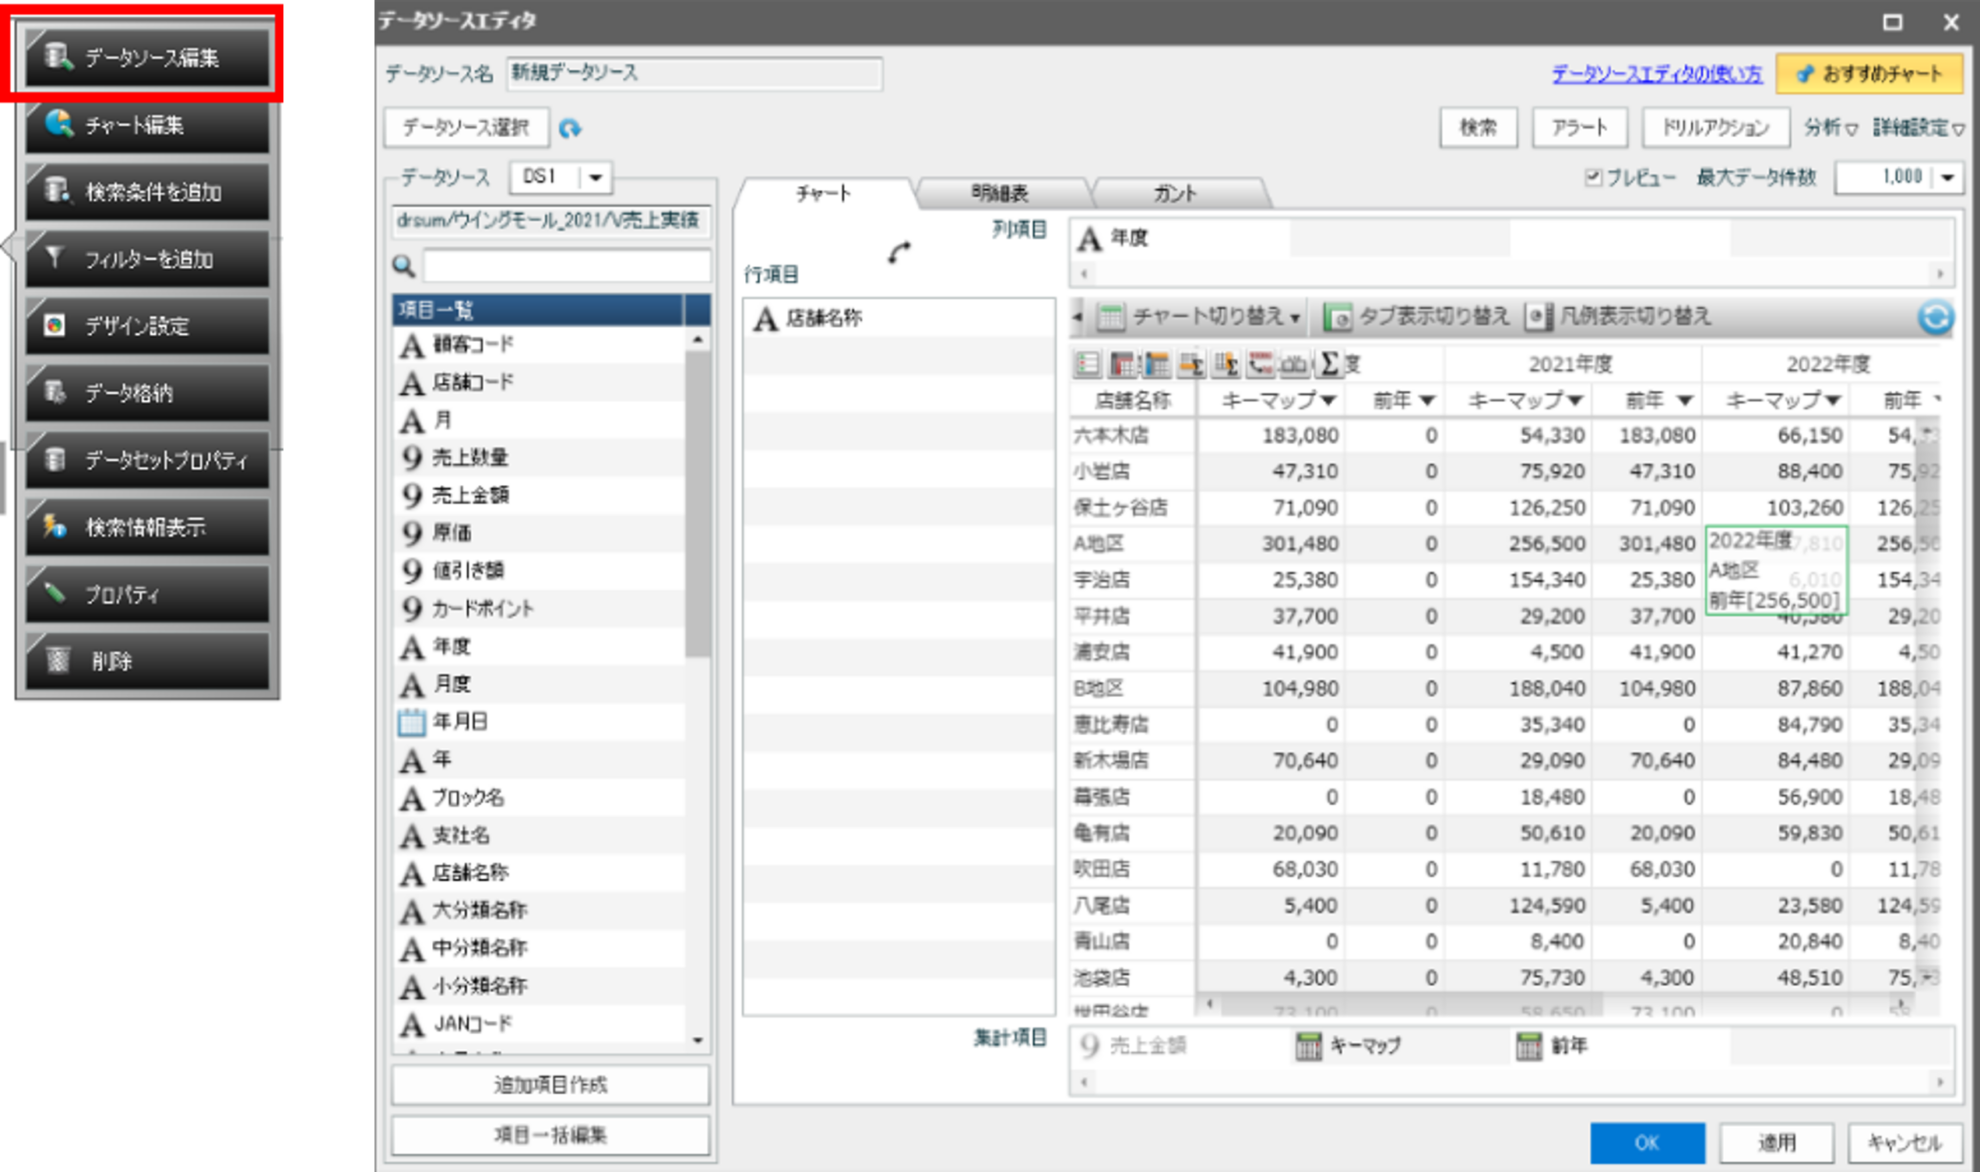Expand the 詳細設定 menu

[x=1917, y=128]
